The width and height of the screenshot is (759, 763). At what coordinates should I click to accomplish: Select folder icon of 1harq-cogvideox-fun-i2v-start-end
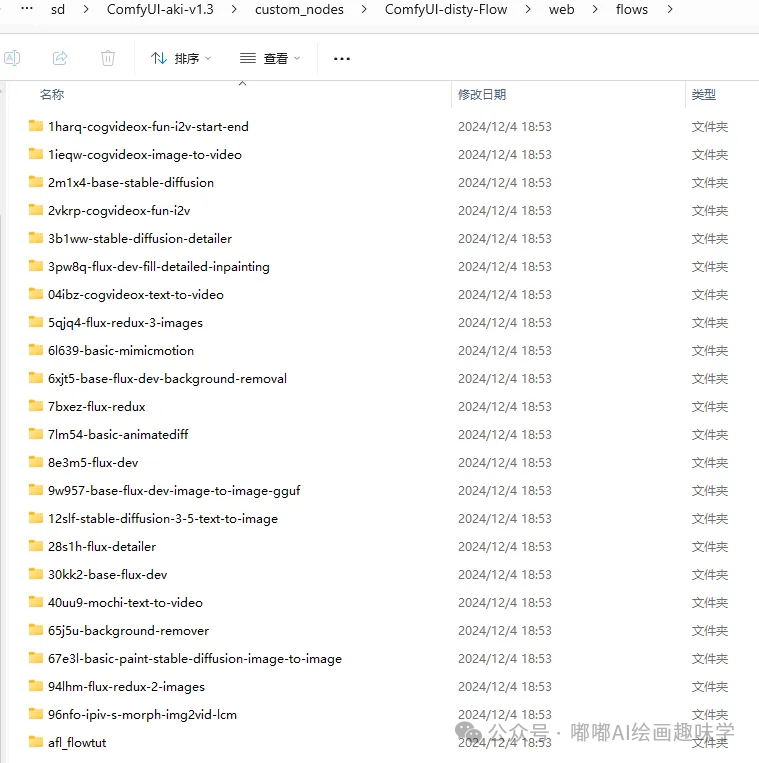[x=36, y=126]
